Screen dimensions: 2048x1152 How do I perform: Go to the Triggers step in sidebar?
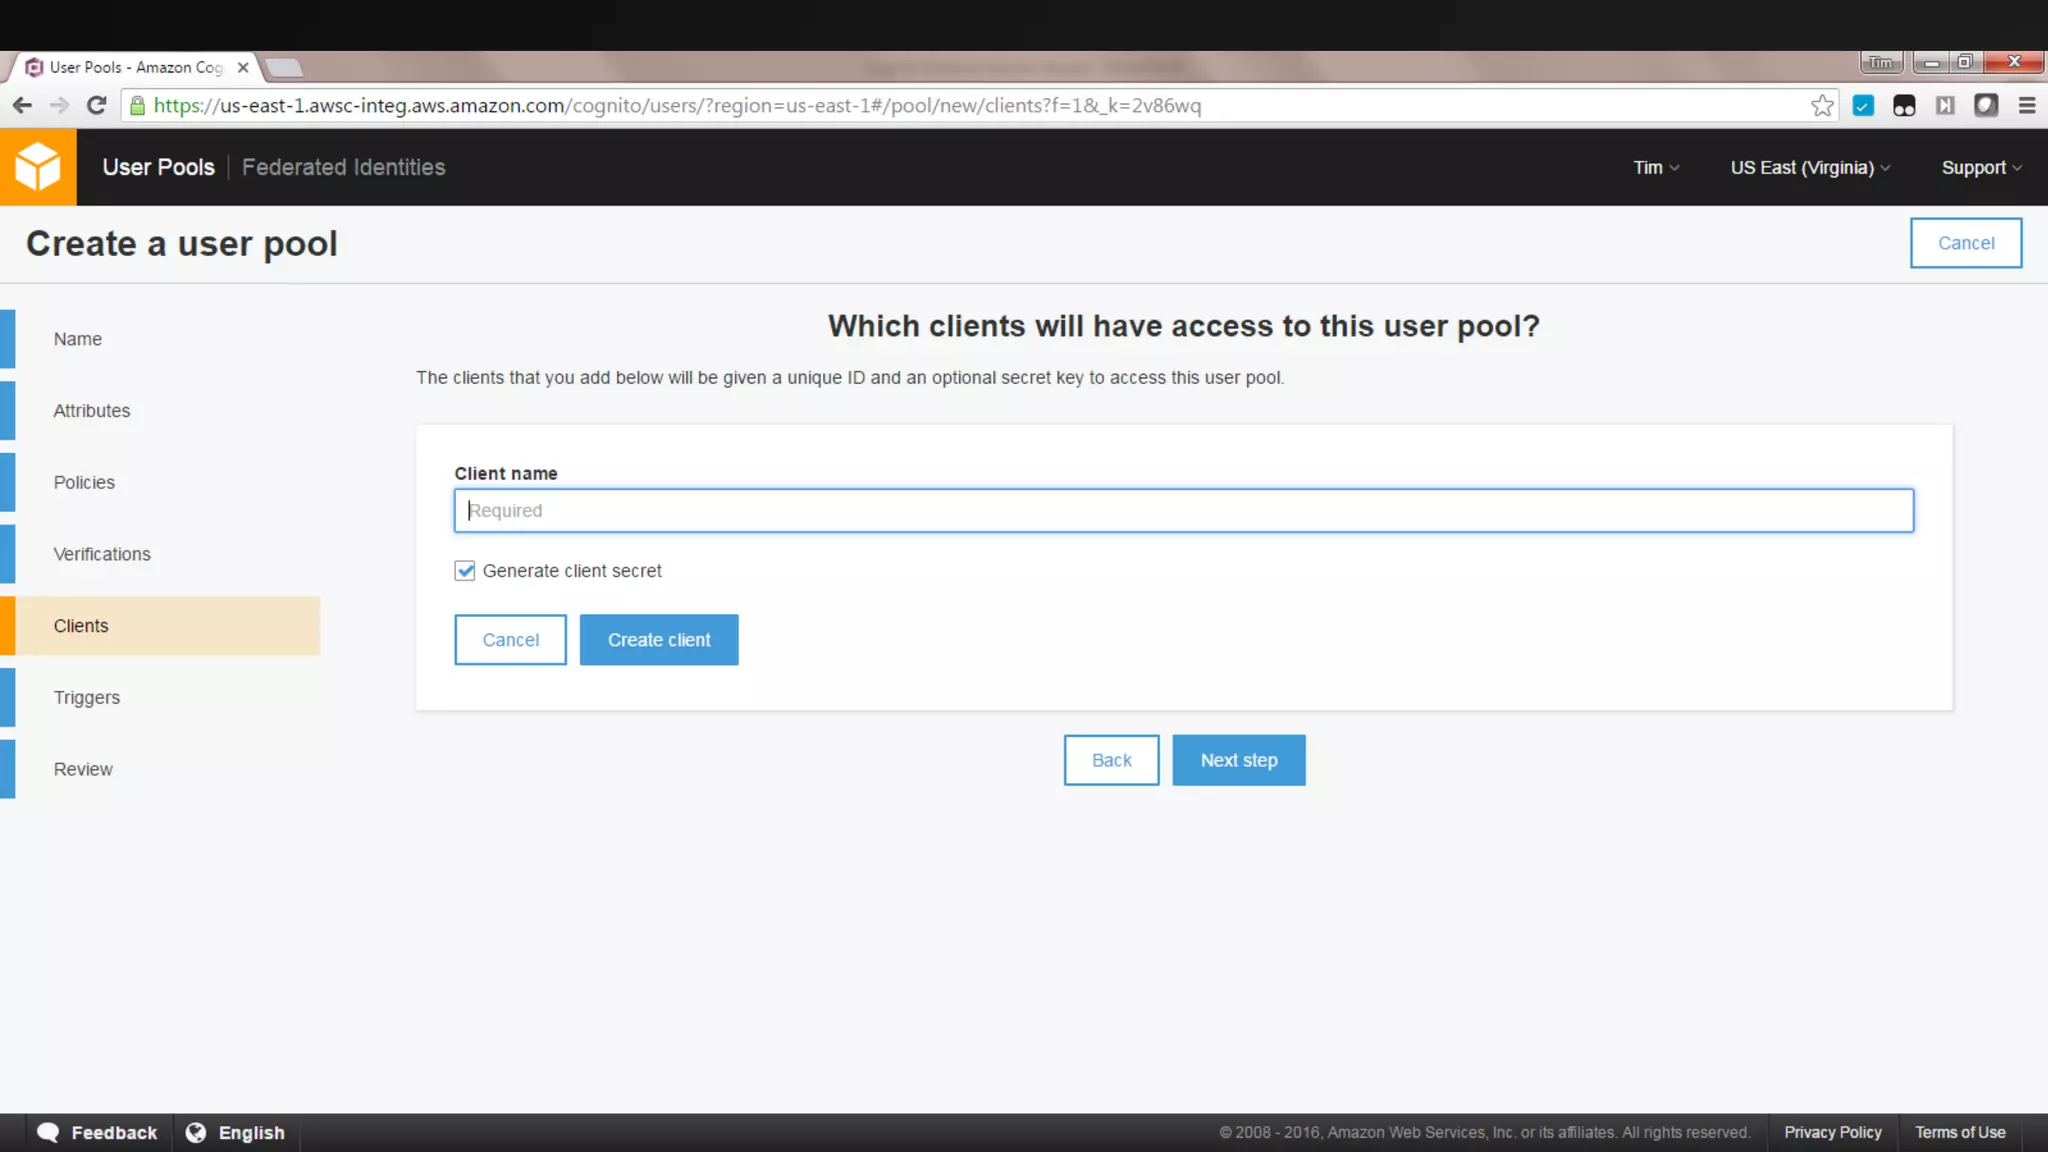87,698
